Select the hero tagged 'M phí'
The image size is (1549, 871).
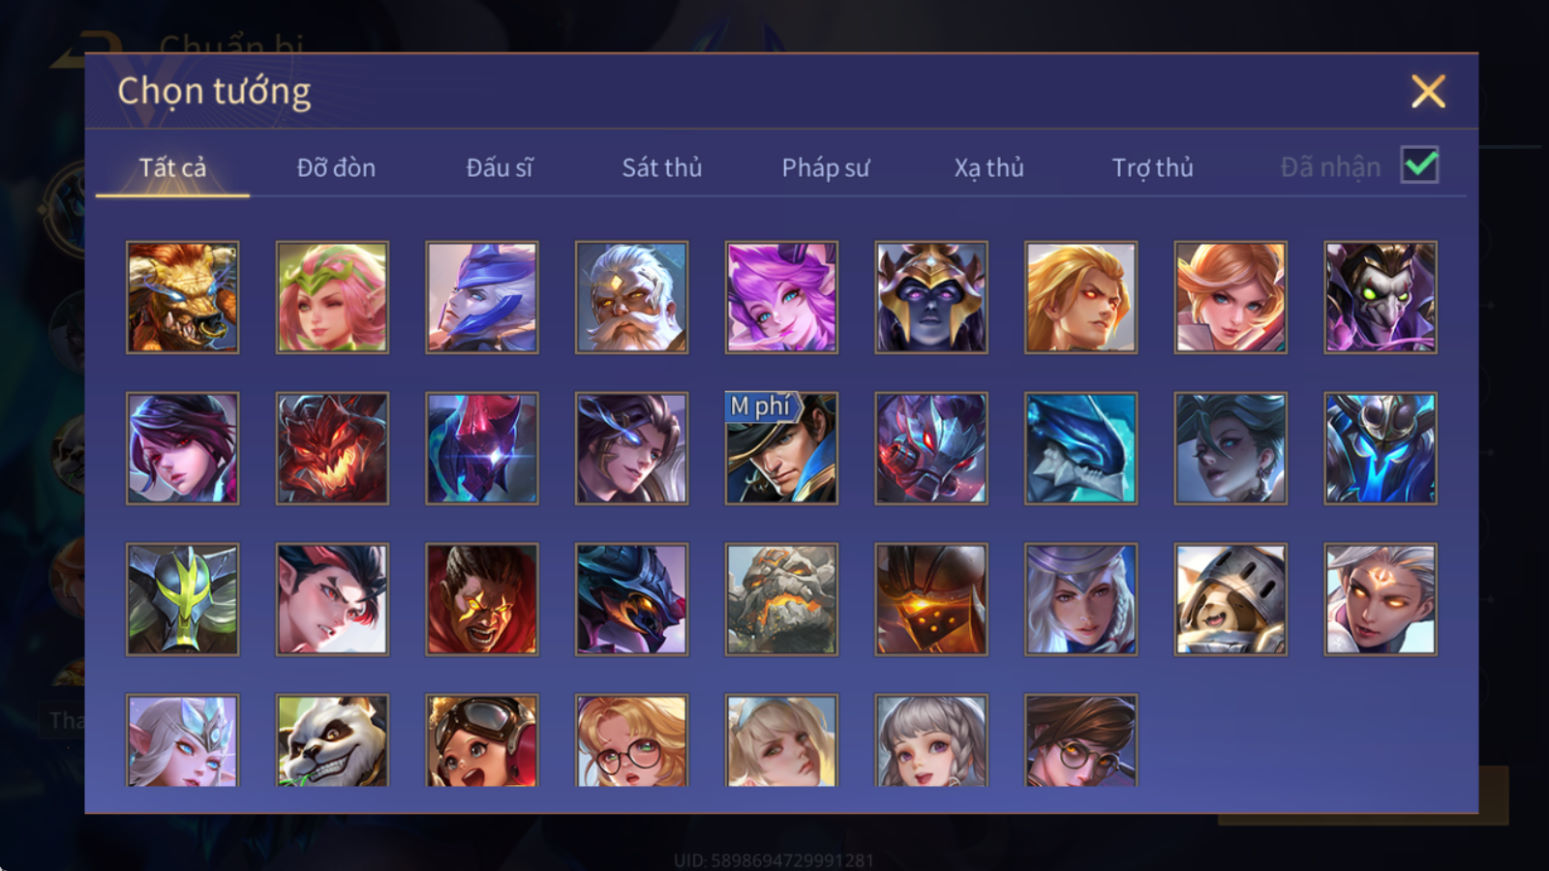(x=781, y=448)
